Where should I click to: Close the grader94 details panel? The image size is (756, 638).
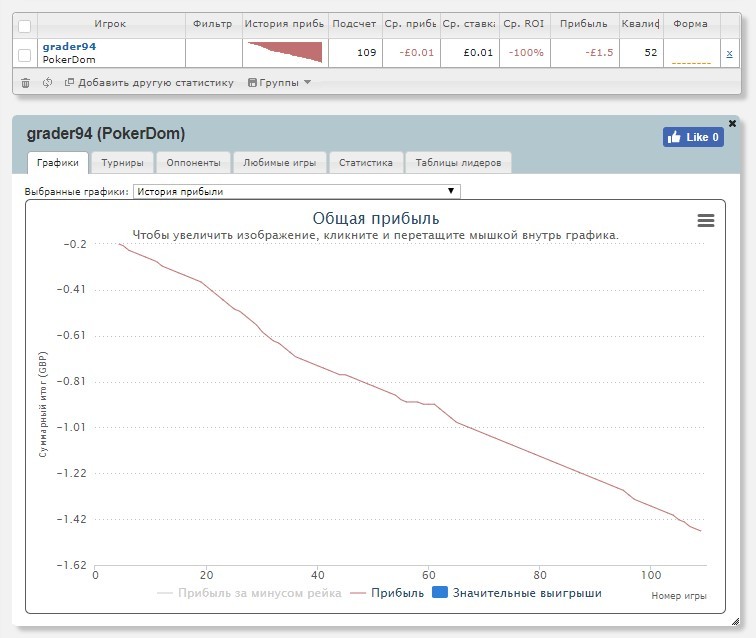coord(732,123)
